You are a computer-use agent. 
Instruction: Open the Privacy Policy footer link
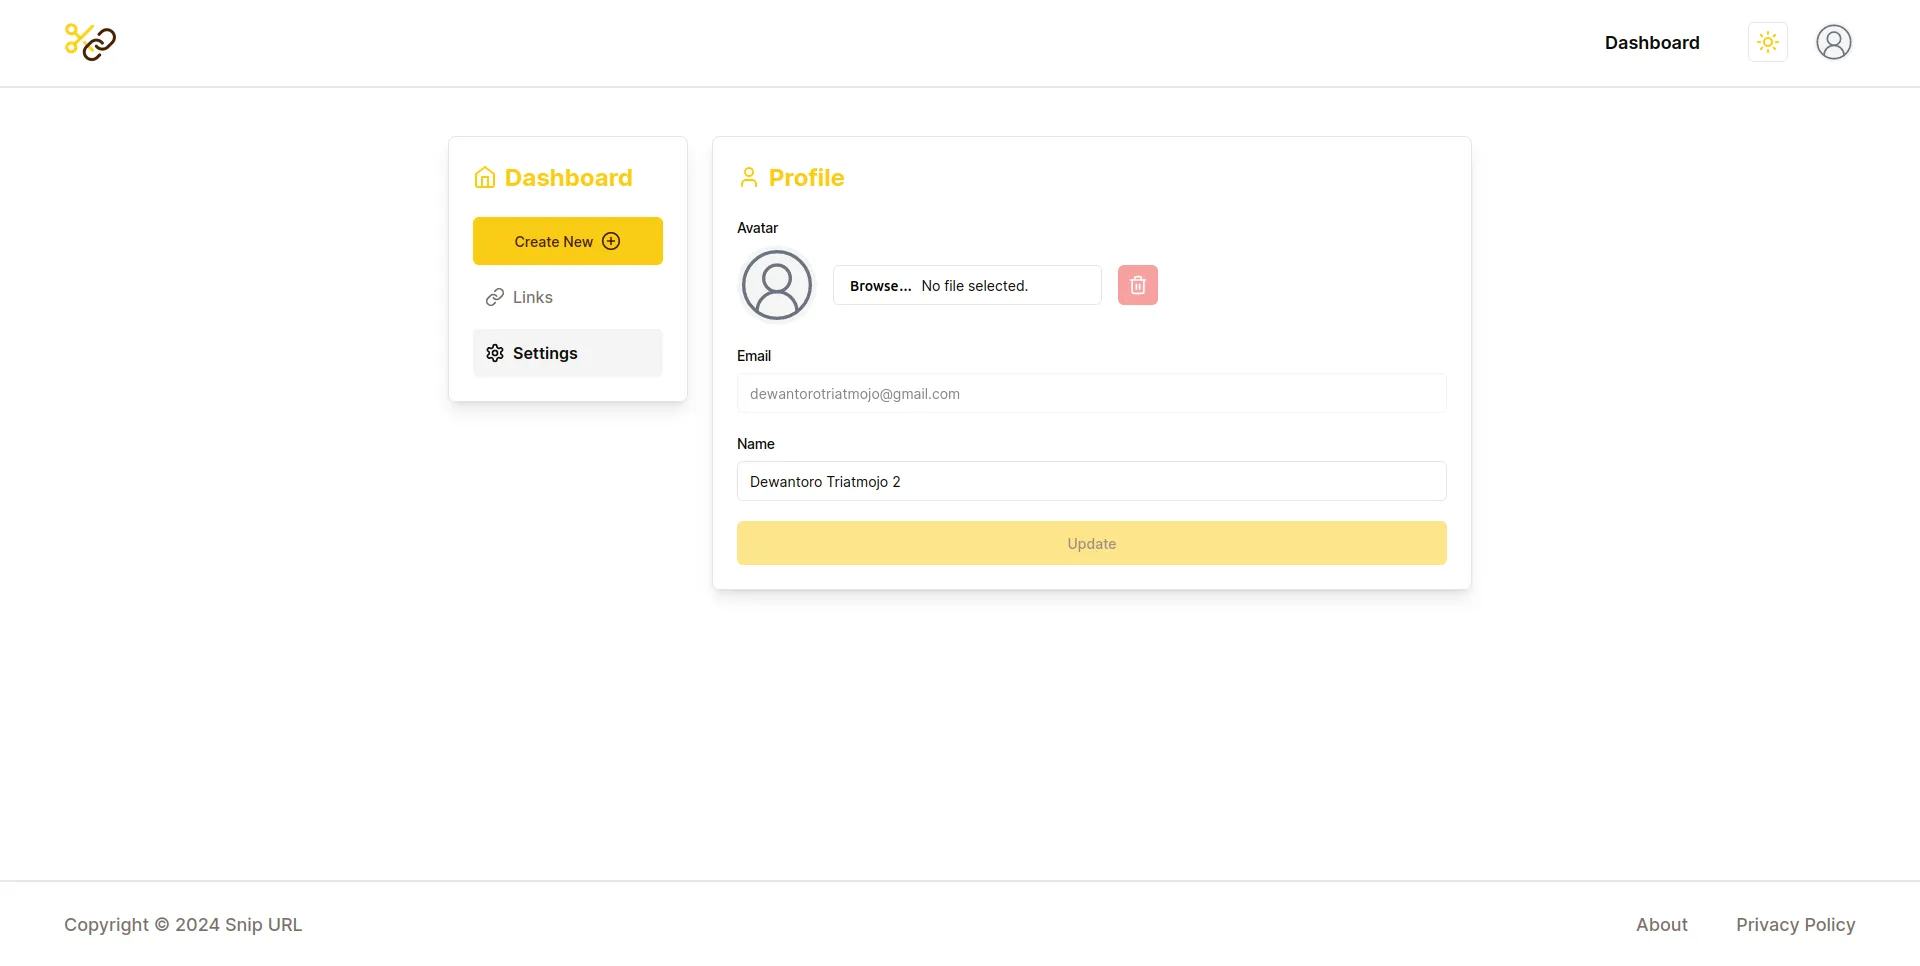1796,925
